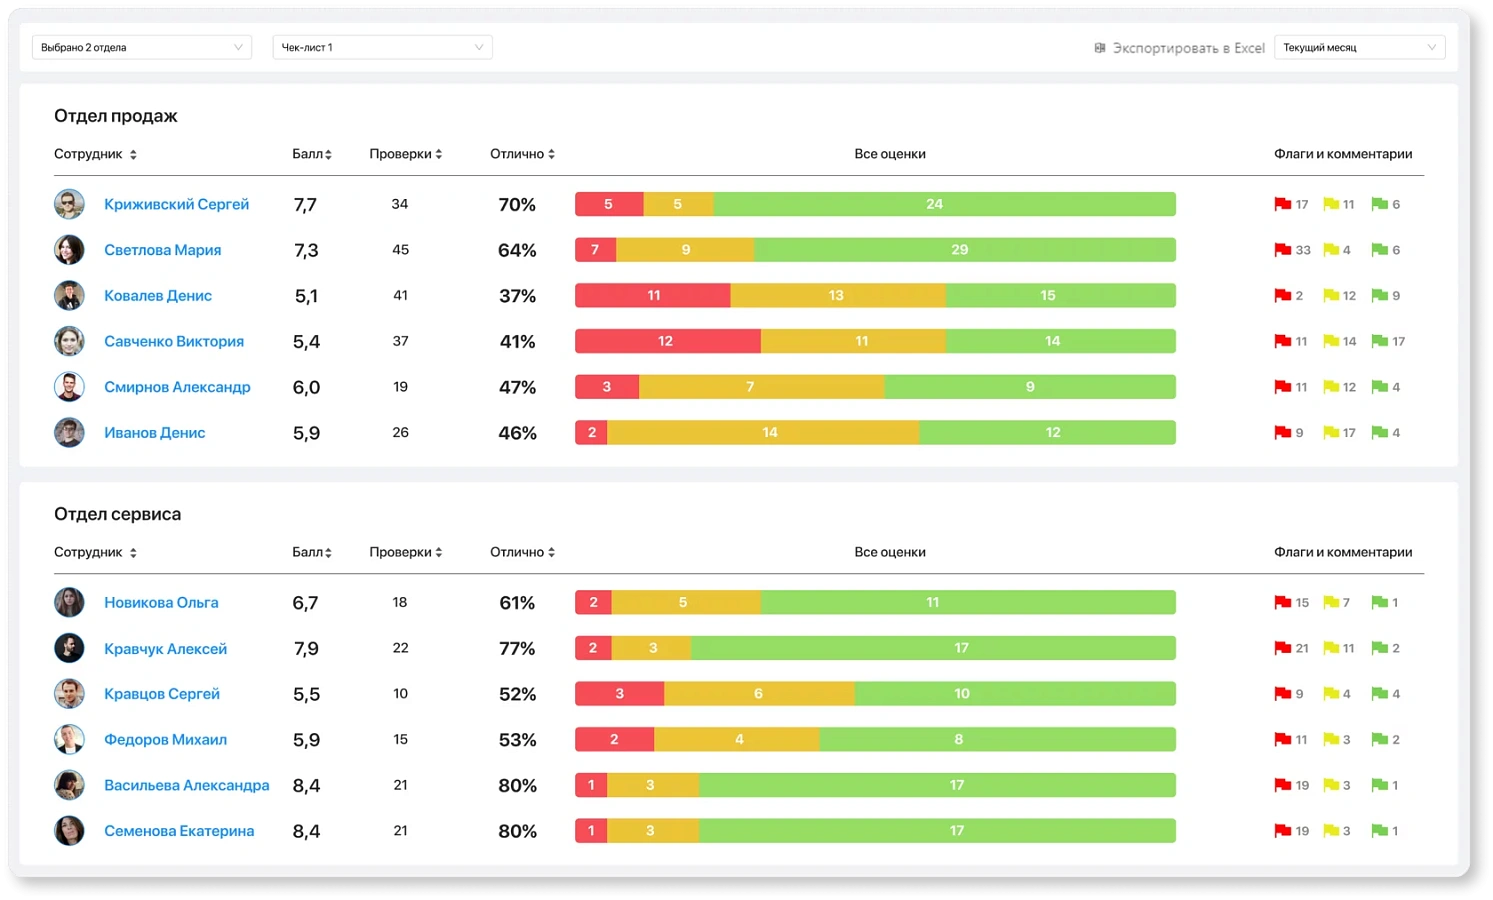
Task: Click score '5,9' for Иванов Денис
Action: coord(306,433)
